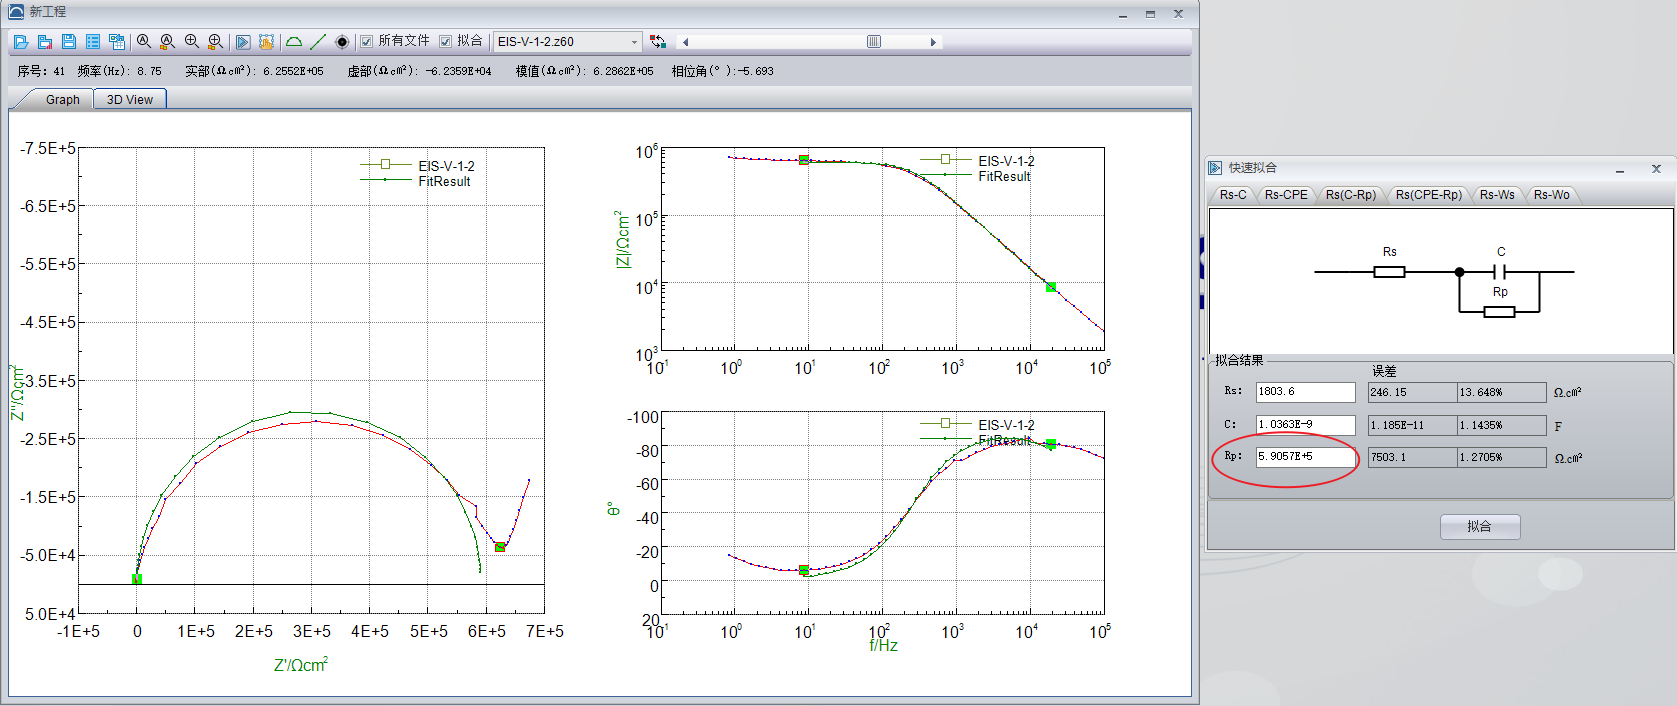Click the Rs resistor in circuit diagram
Screen dimensions: 1677x706
(1389, 271)
